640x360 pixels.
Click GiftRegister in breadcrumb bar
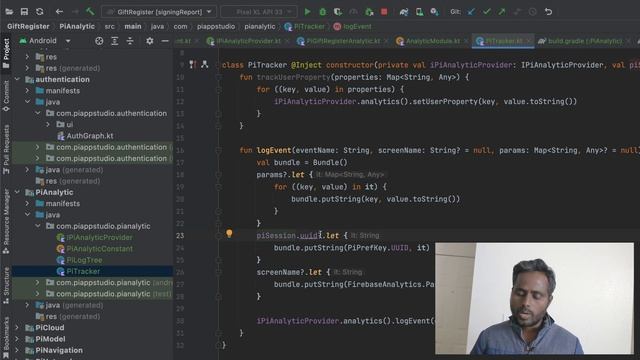pos(28,27)
